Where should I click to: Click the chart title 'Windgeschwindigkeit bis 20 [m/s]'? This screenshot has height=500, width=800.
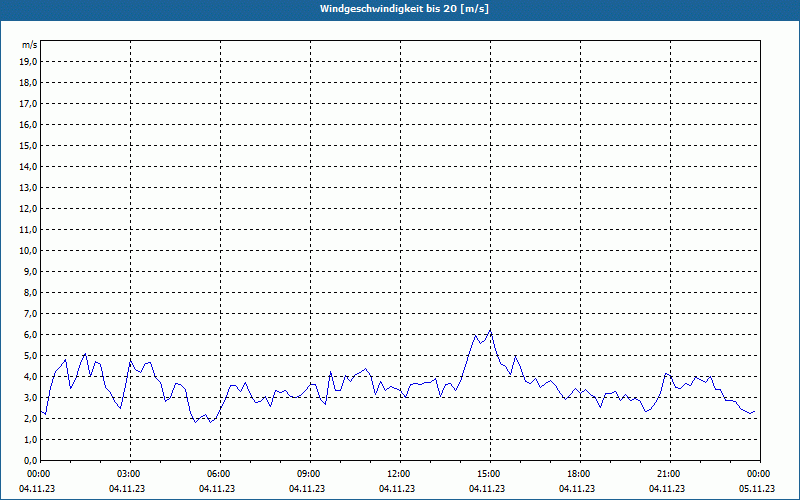point(404,9)
